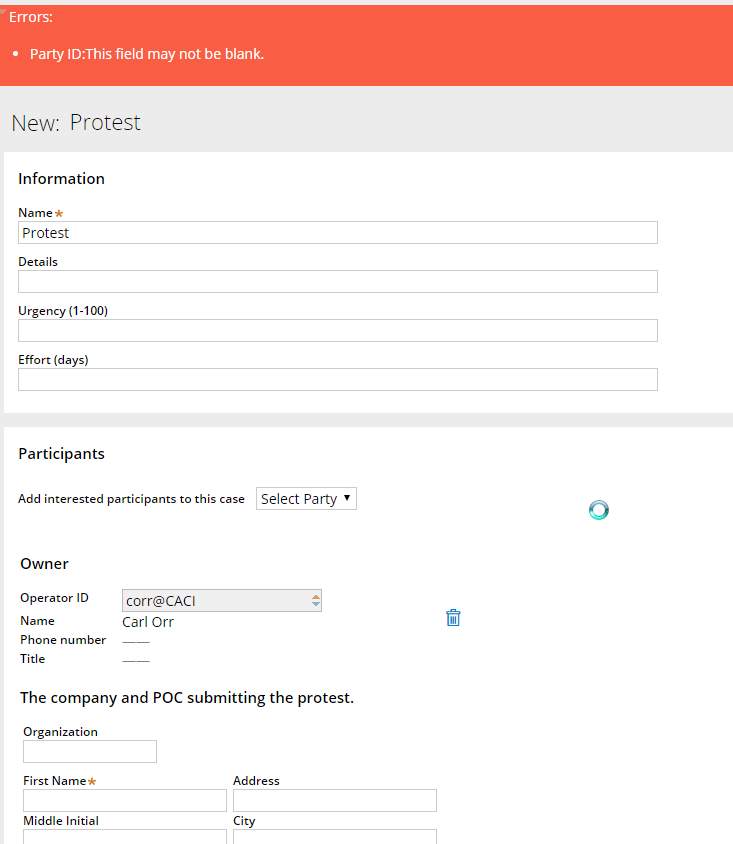
Task: Click the First Name input field
Action: [125, 801]
